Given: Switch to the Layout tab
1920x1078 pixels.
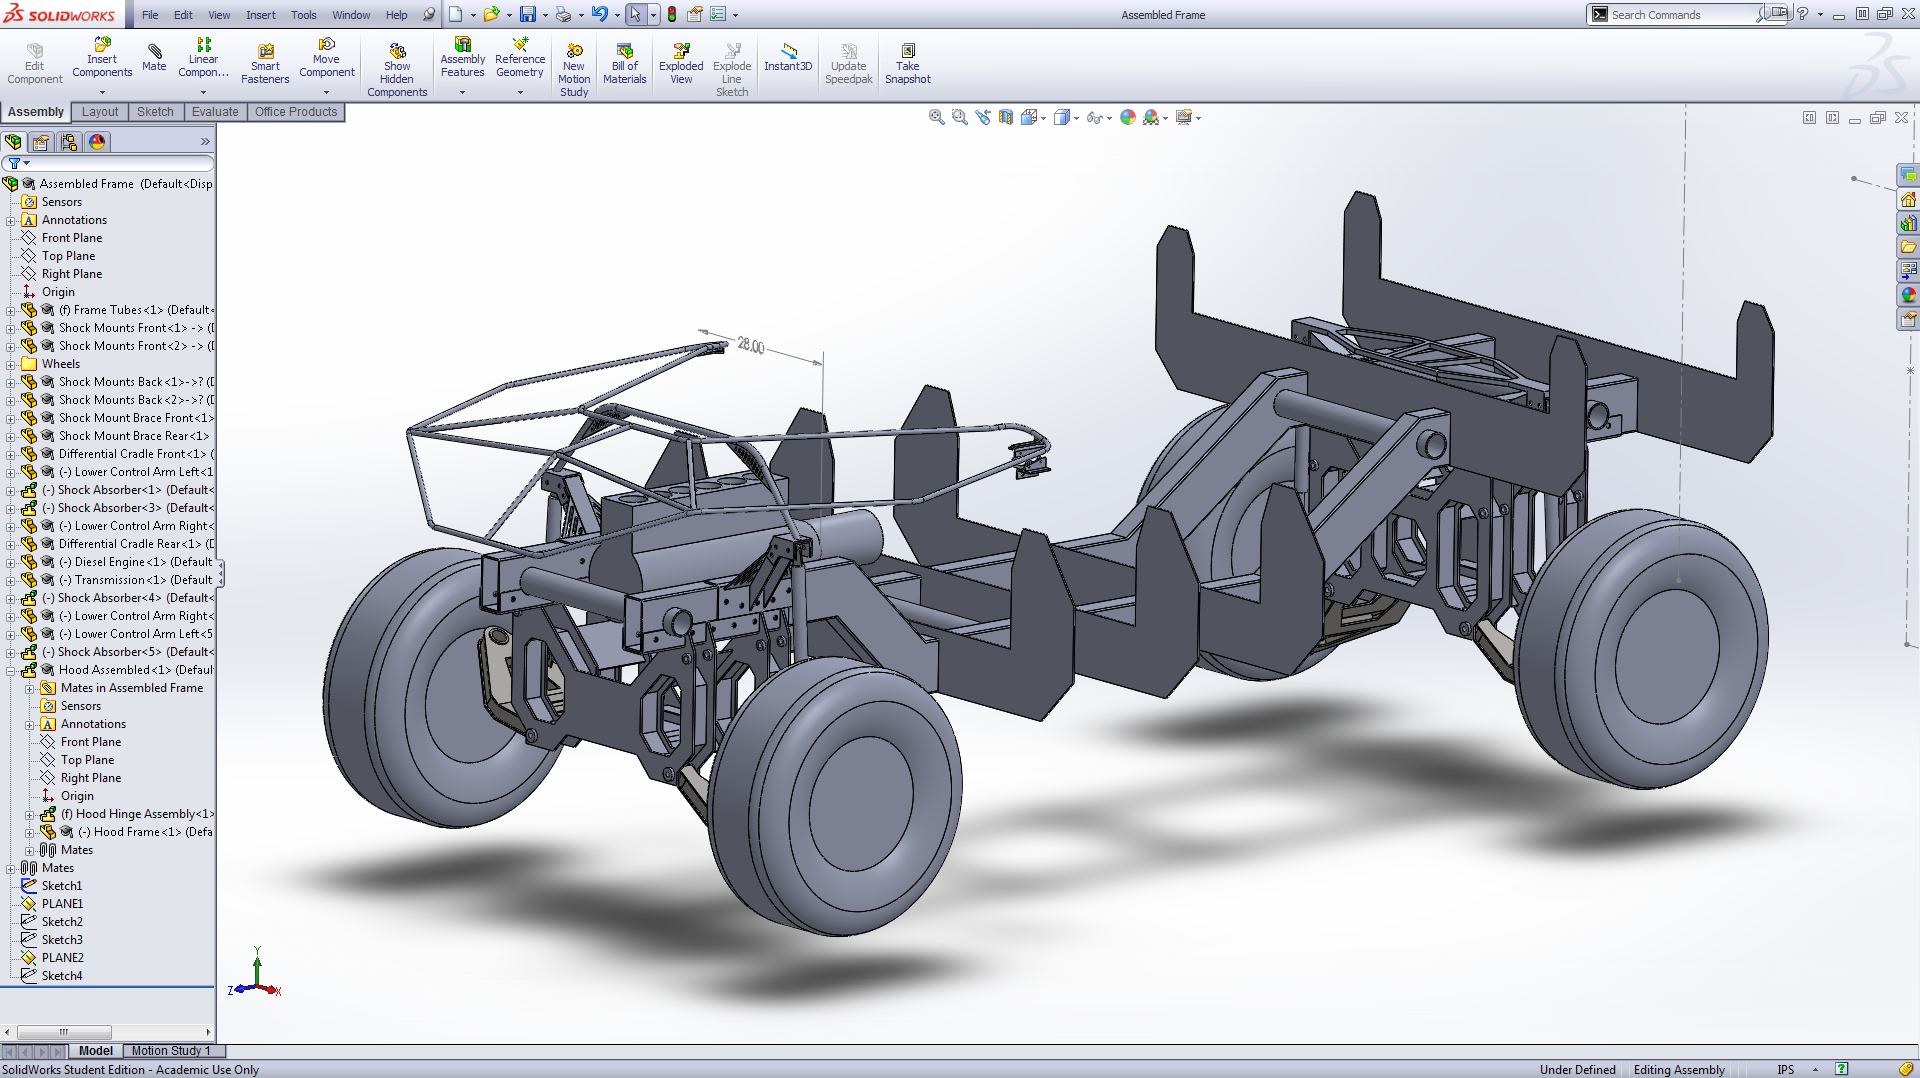Looking at the screenshot, I should (99, 112).
